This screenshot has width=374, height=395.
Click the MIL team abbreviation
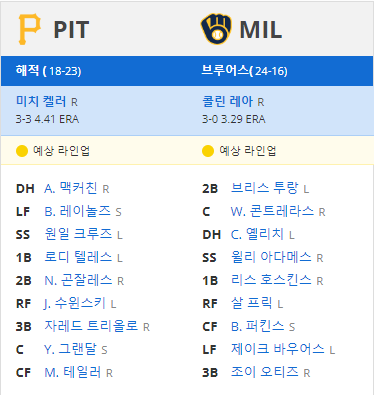click(x=261, y=30)
